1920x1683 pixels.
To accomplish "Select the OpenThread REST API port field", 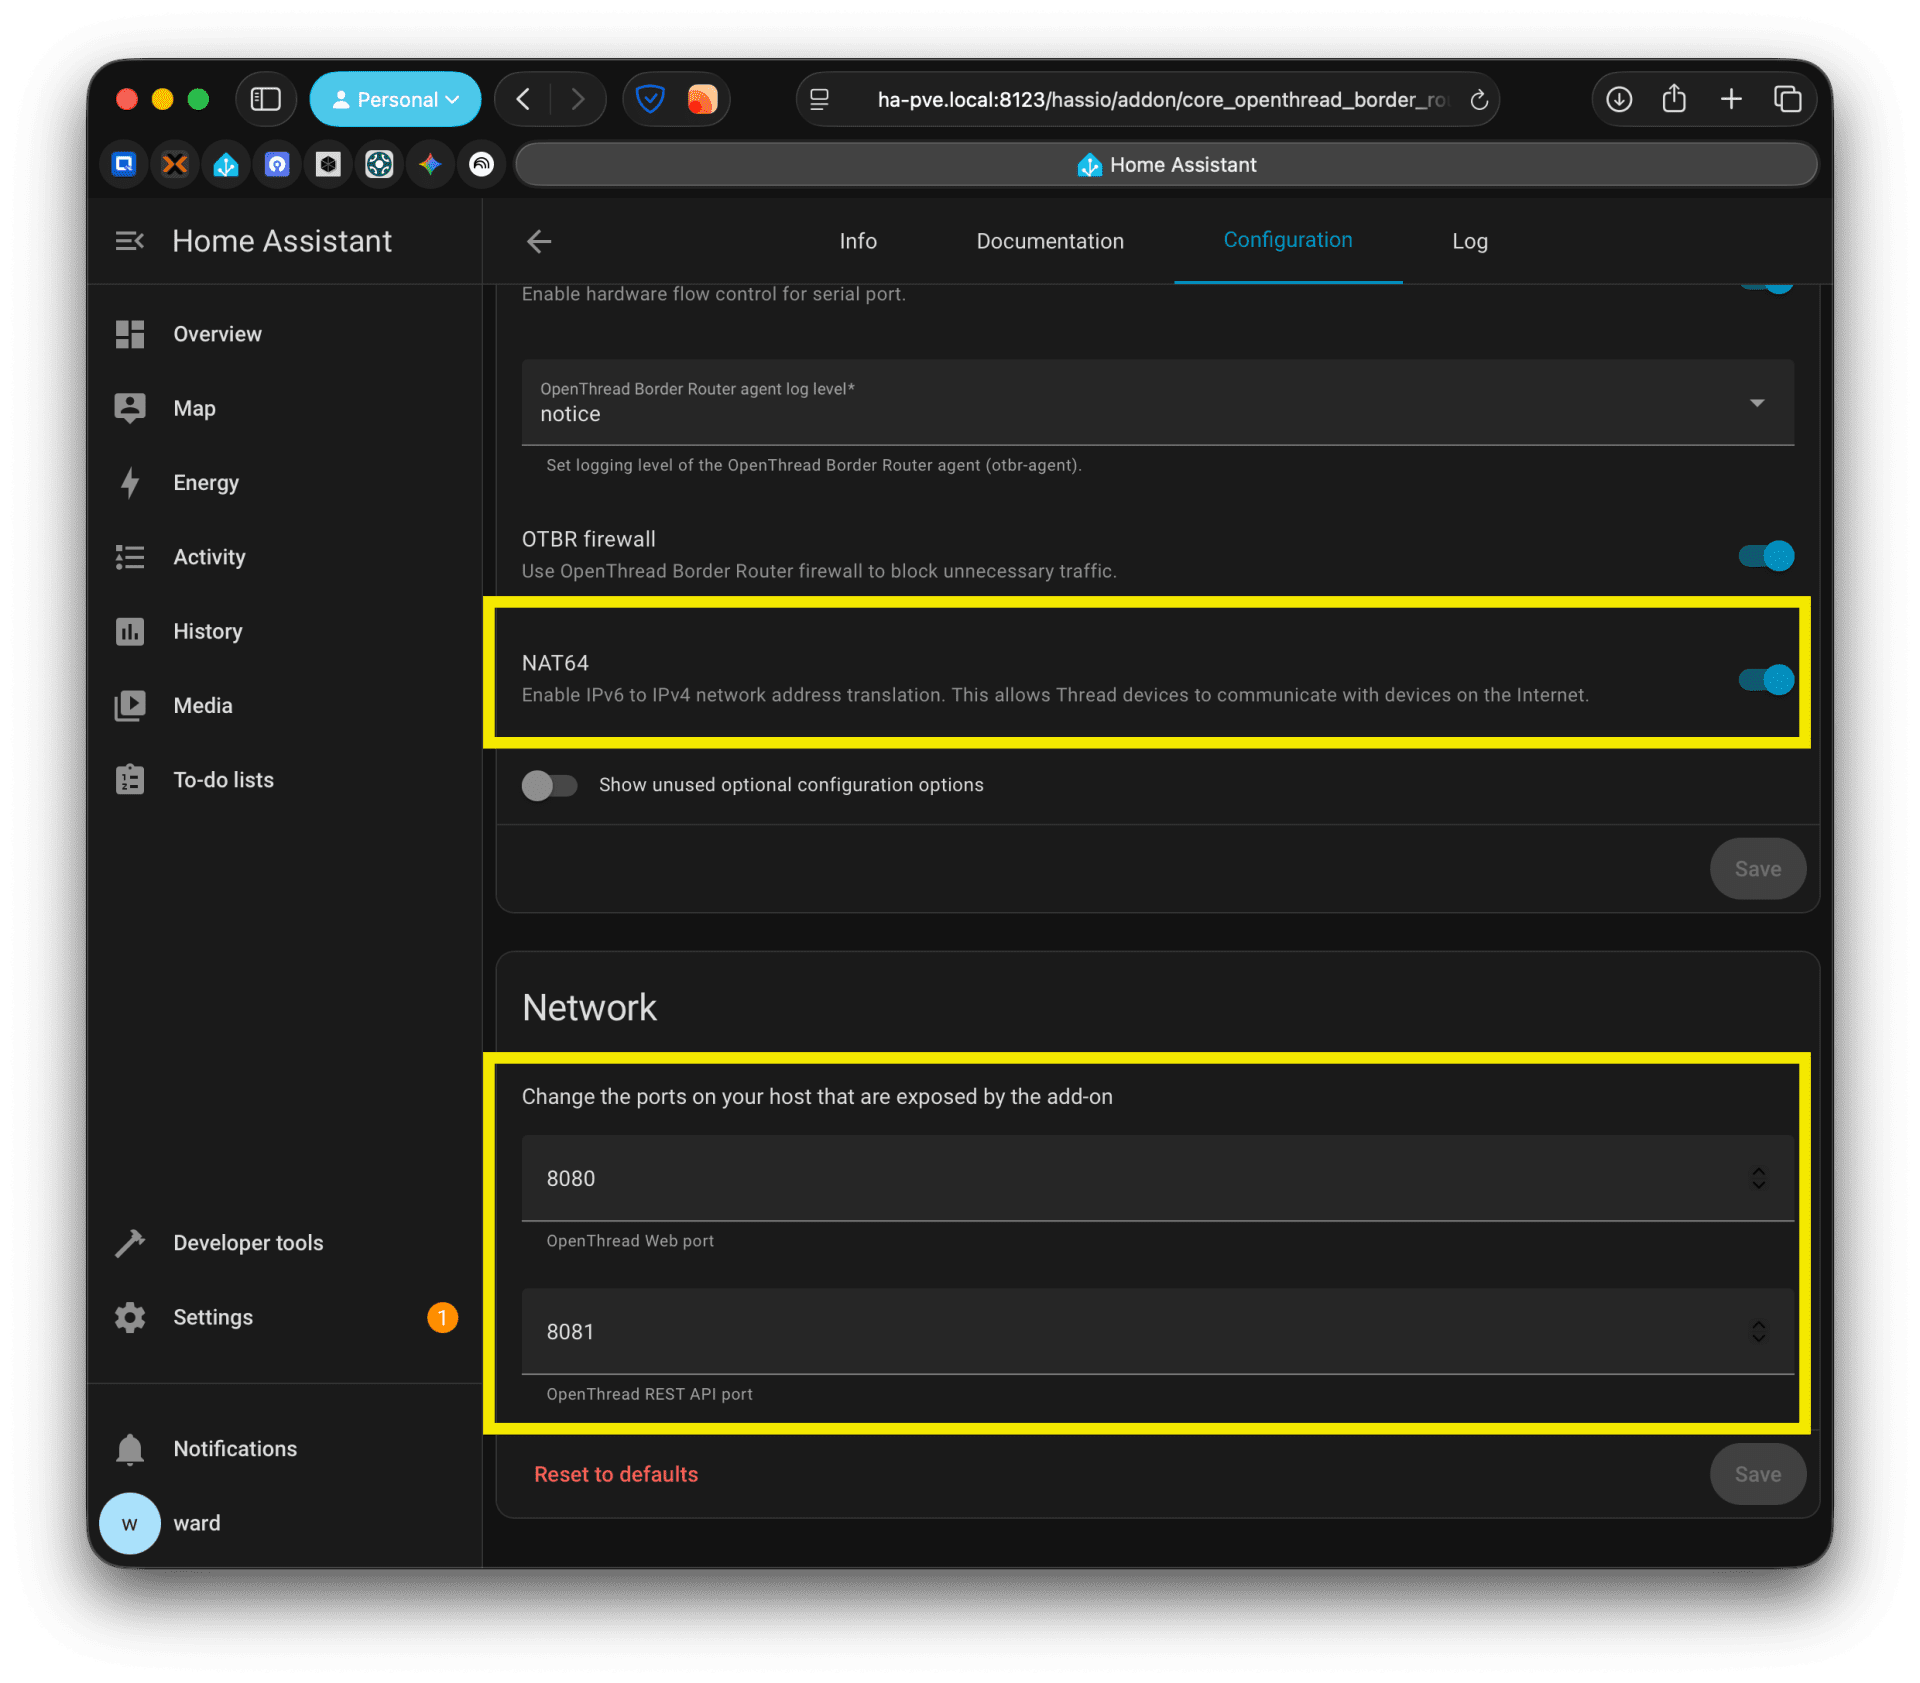I will 1000,1331.
